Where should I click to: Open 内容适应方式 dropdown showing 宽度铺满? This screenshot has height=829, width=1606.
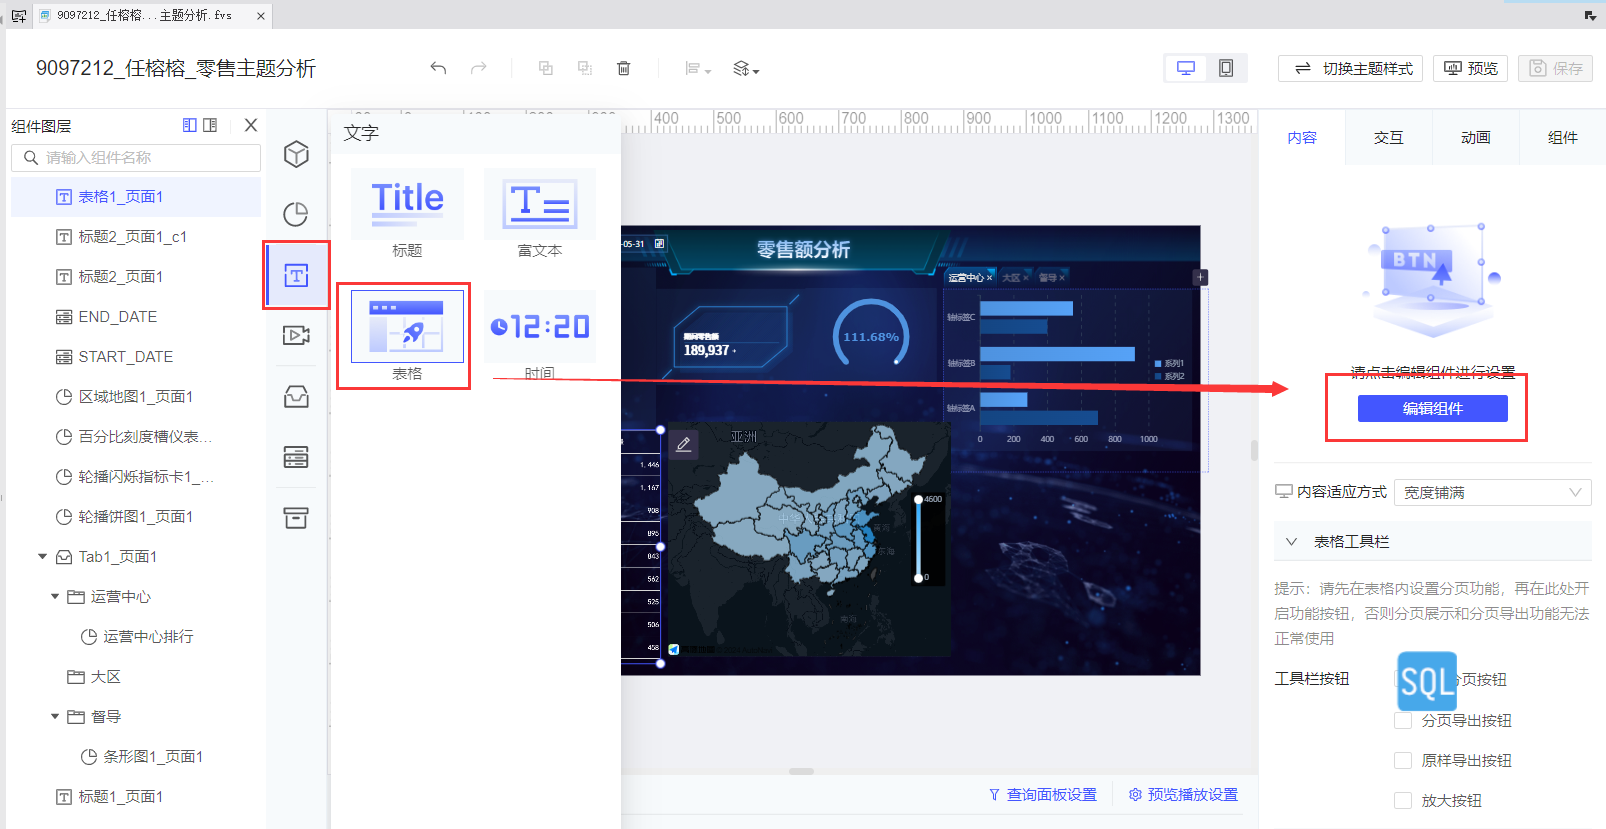(x=1492, y=492)
